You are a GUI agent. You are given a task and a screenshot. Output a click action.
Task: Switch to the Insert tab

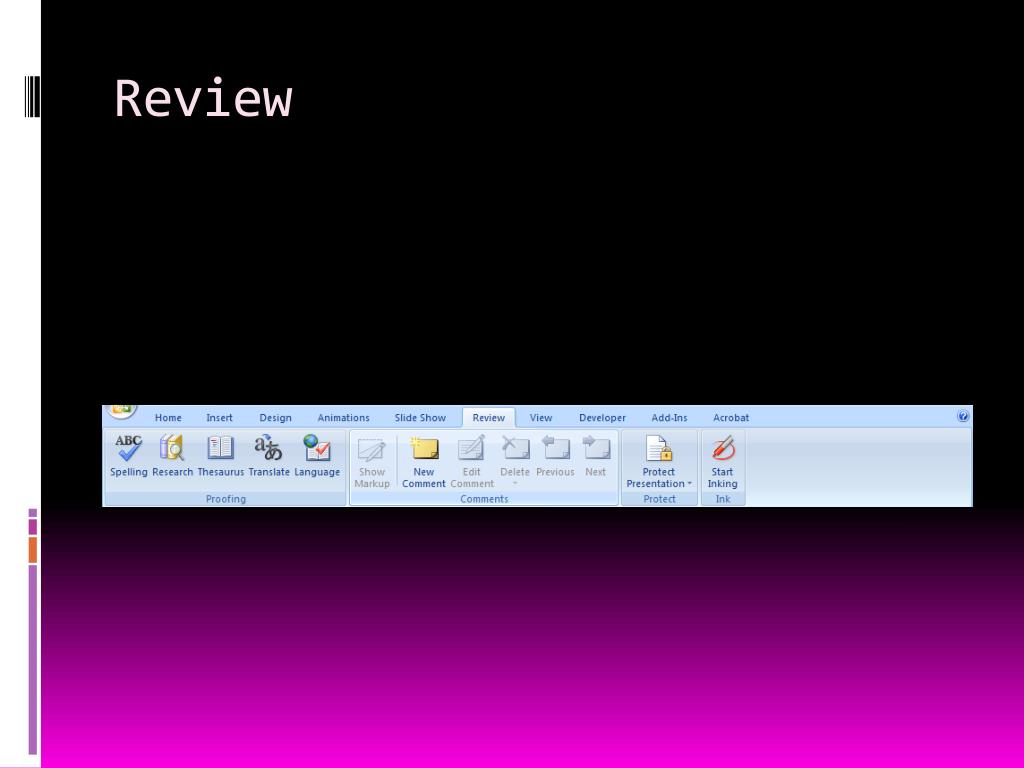pos(219,418)
